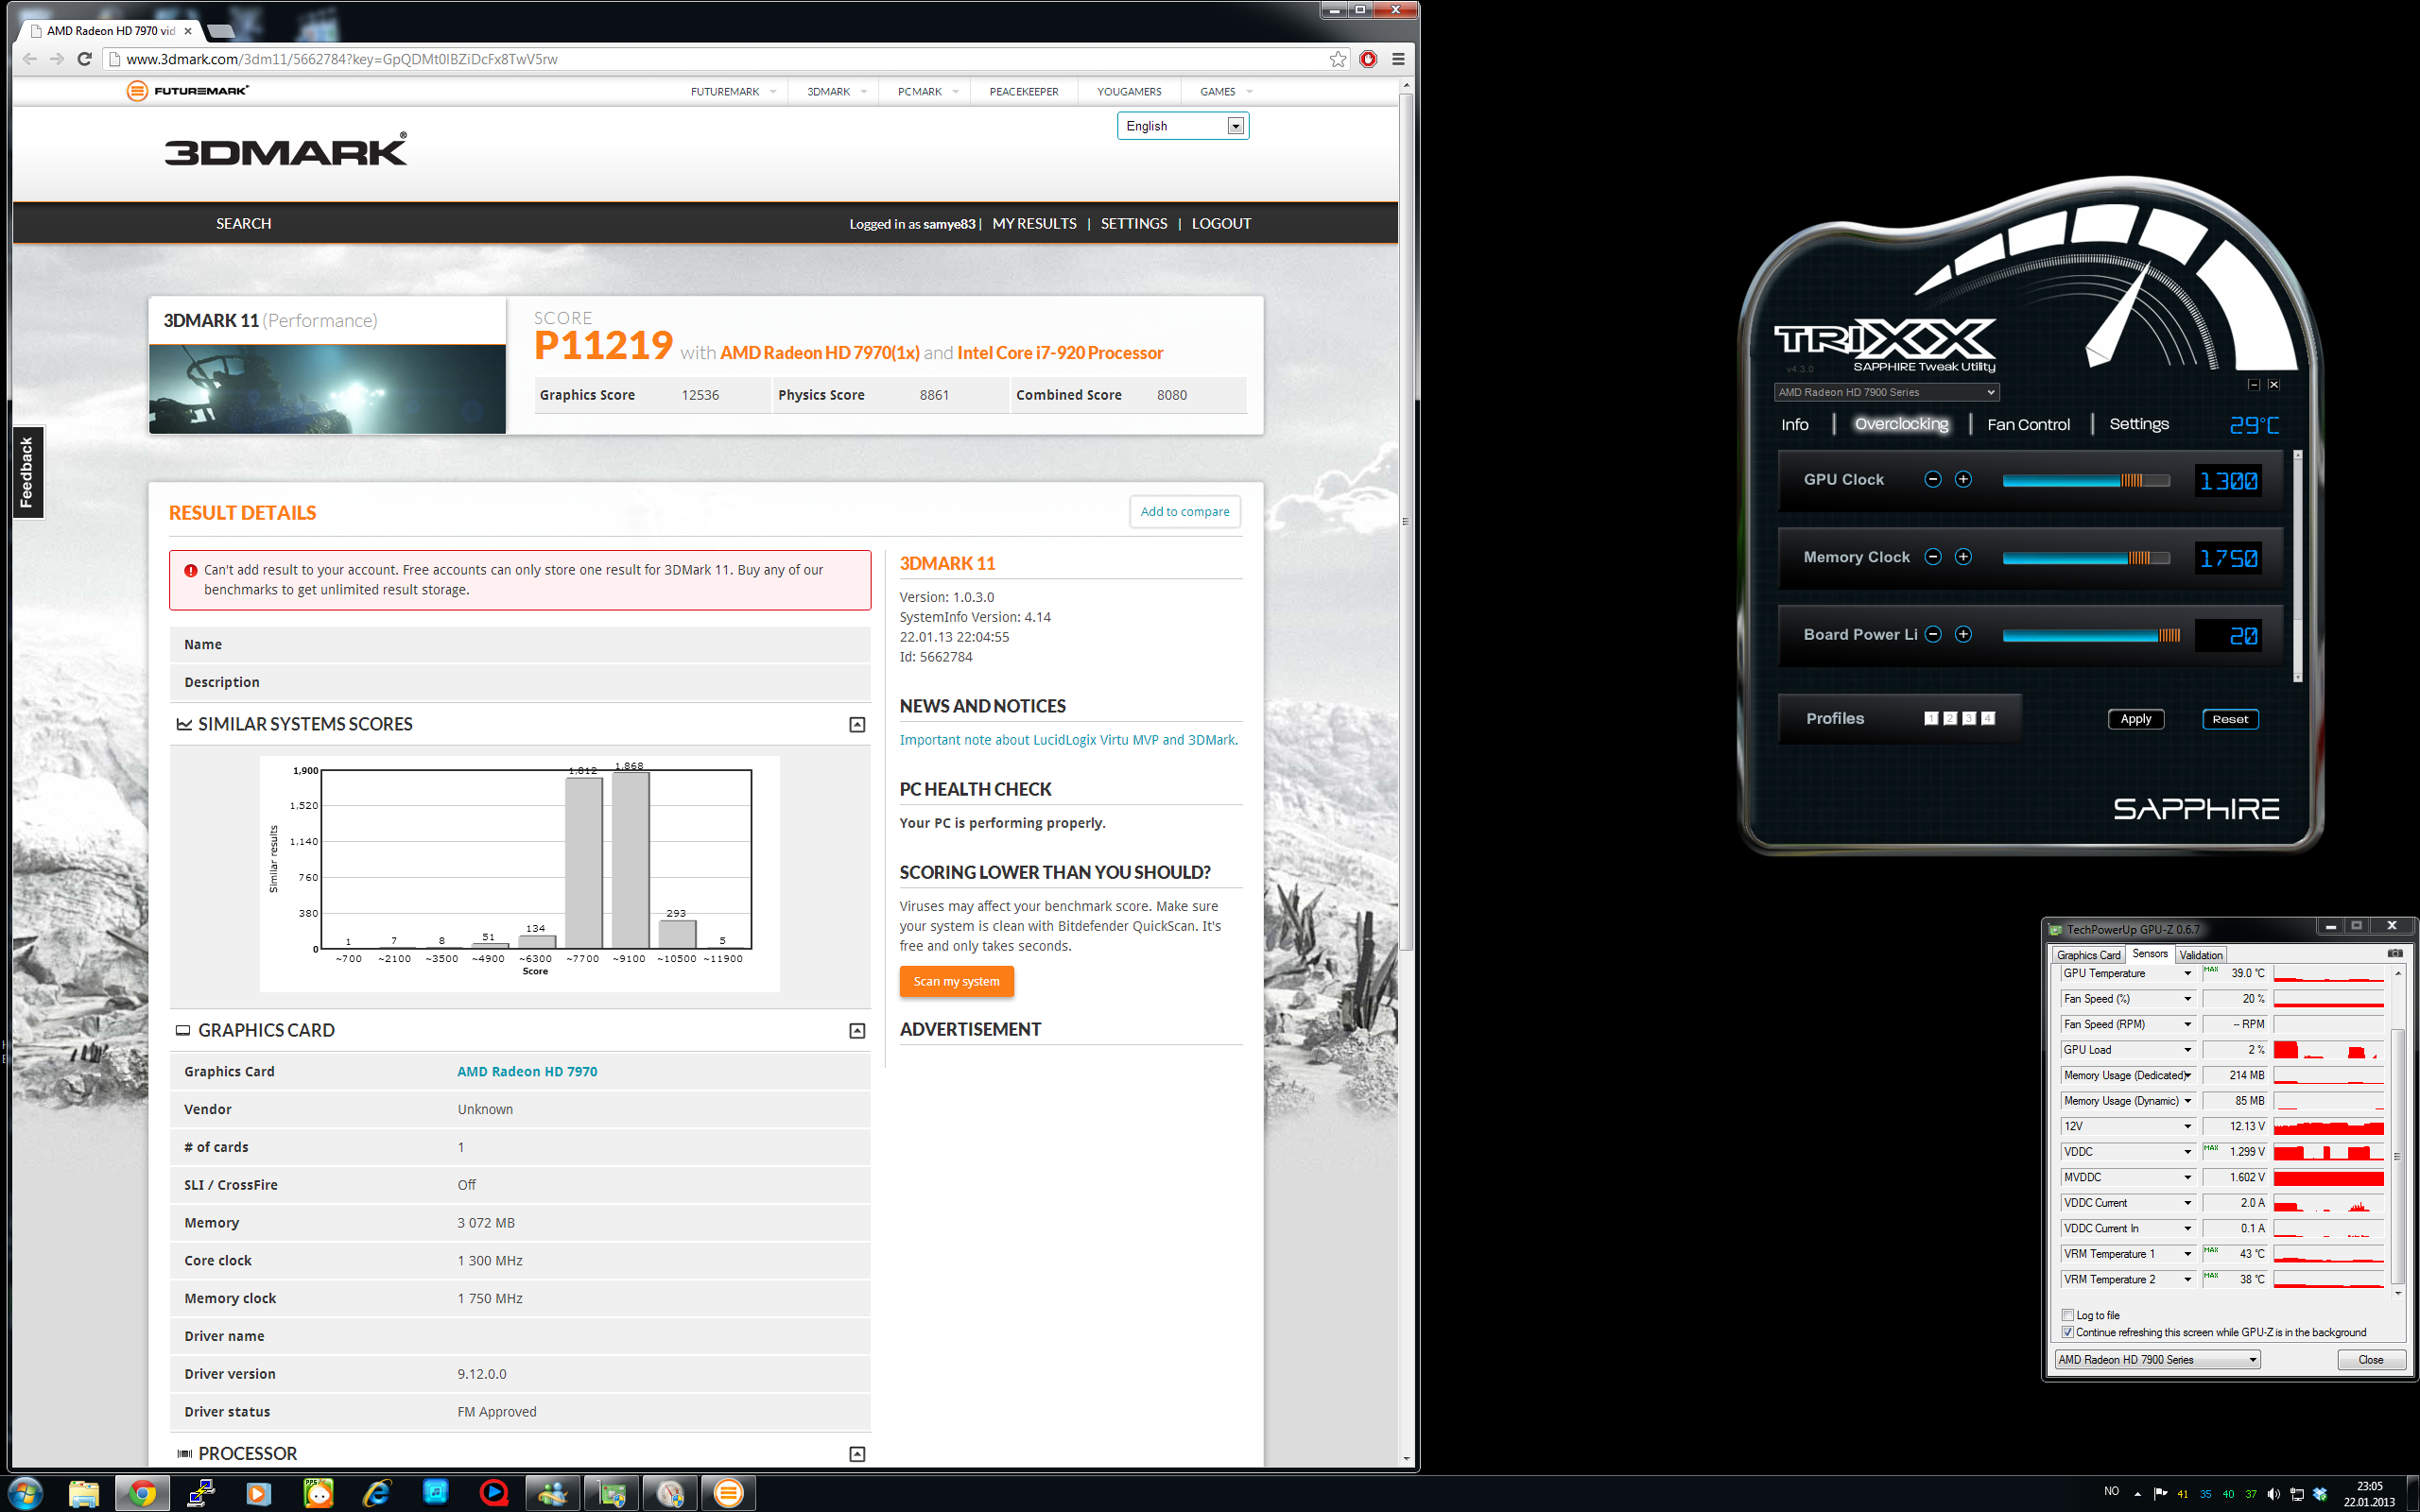The image size is (2420, 1512).
Task: Open Dropbox from the system tray
Action: click(2320, 1494)
